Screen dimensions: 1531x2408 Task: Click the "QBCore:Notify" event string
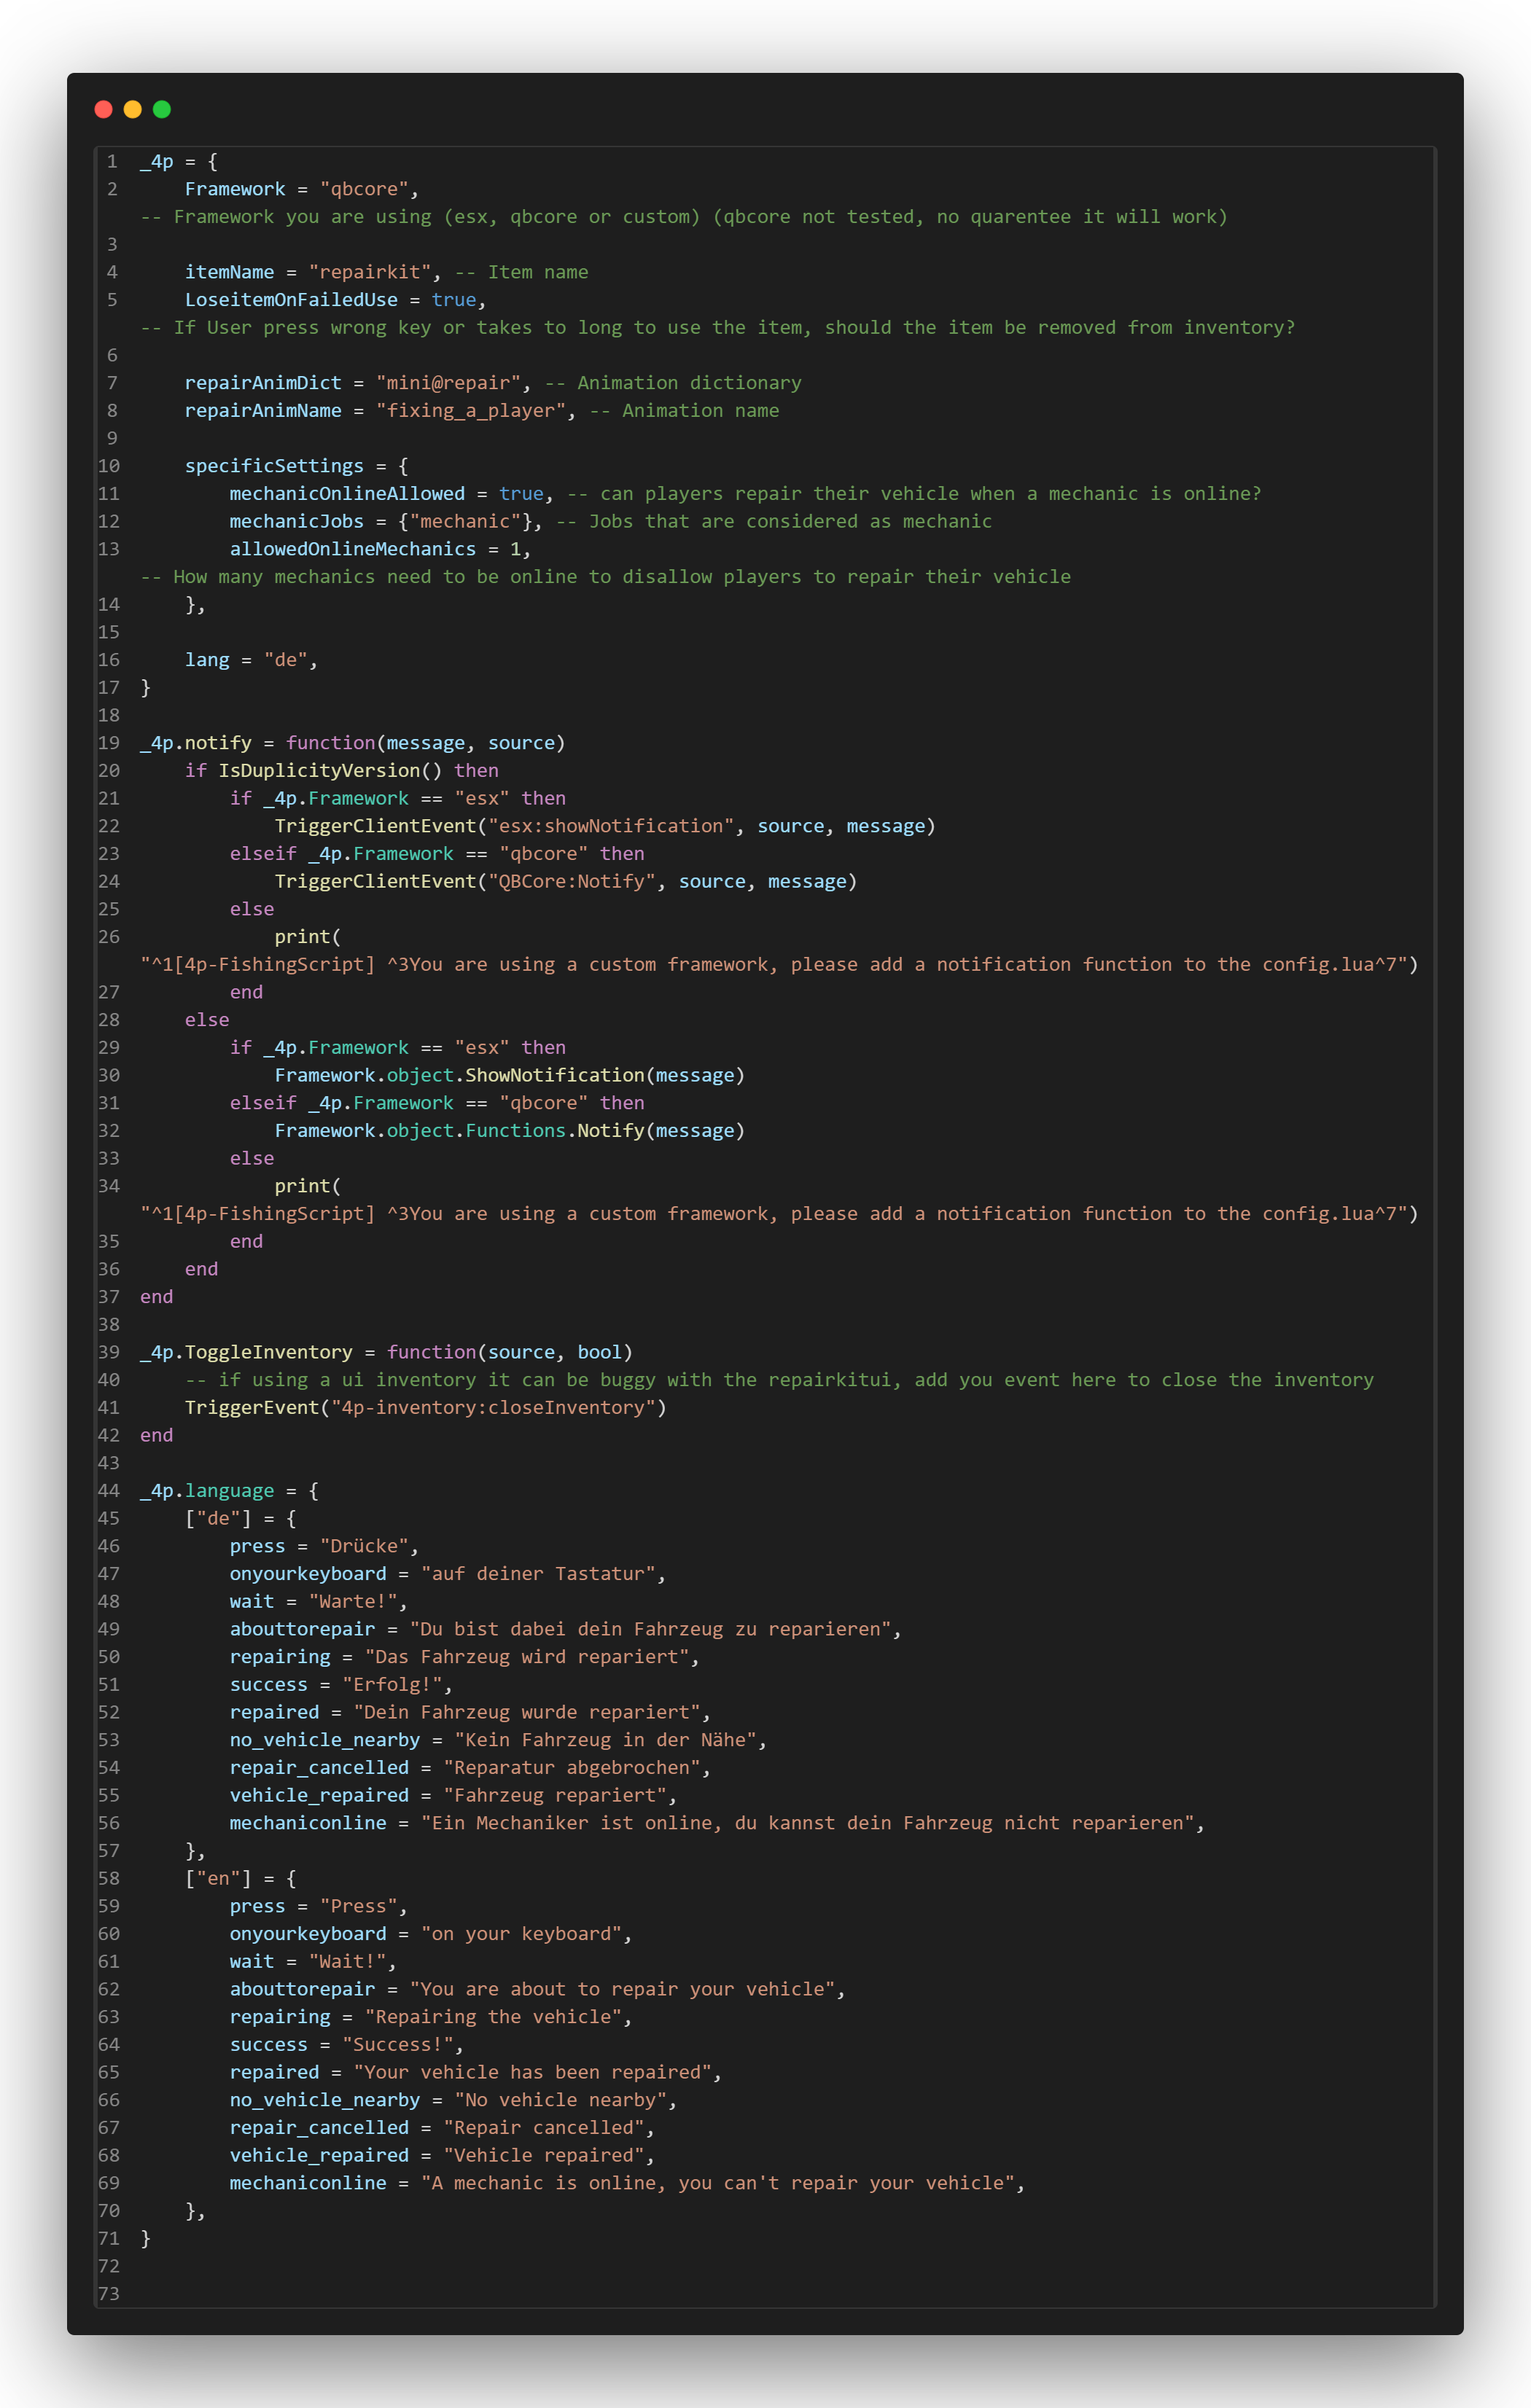(571, 882)
